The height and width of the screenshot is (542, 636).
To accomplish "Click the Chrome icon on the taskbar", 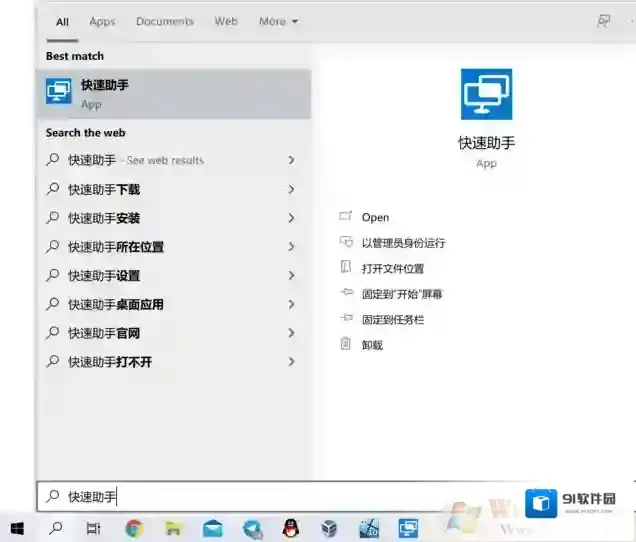I will click(134, 528).
